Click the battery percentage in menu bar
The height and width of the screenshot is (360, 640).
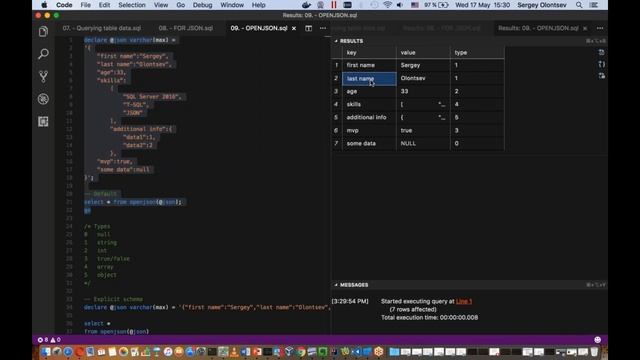tap(430, 5)
